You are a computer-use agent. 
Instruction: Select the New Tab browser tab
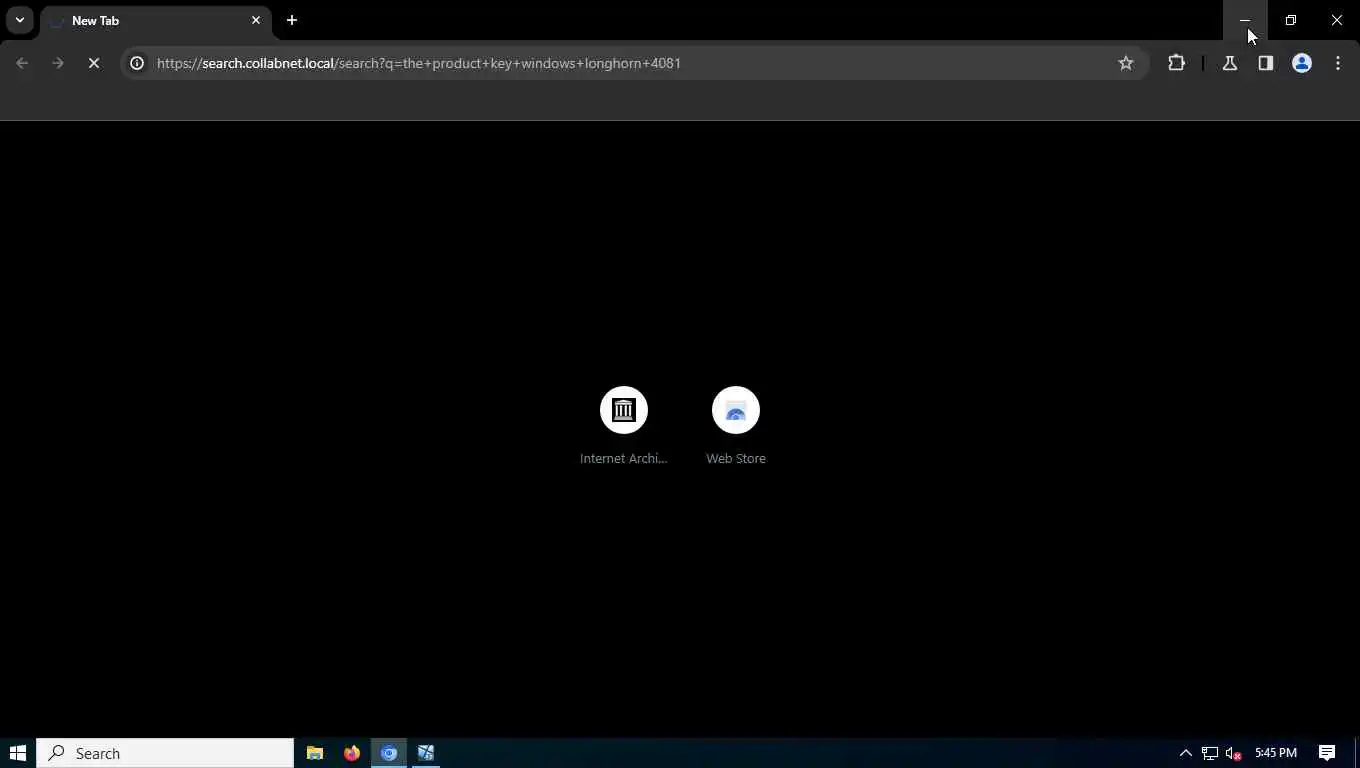click(155, 20)
